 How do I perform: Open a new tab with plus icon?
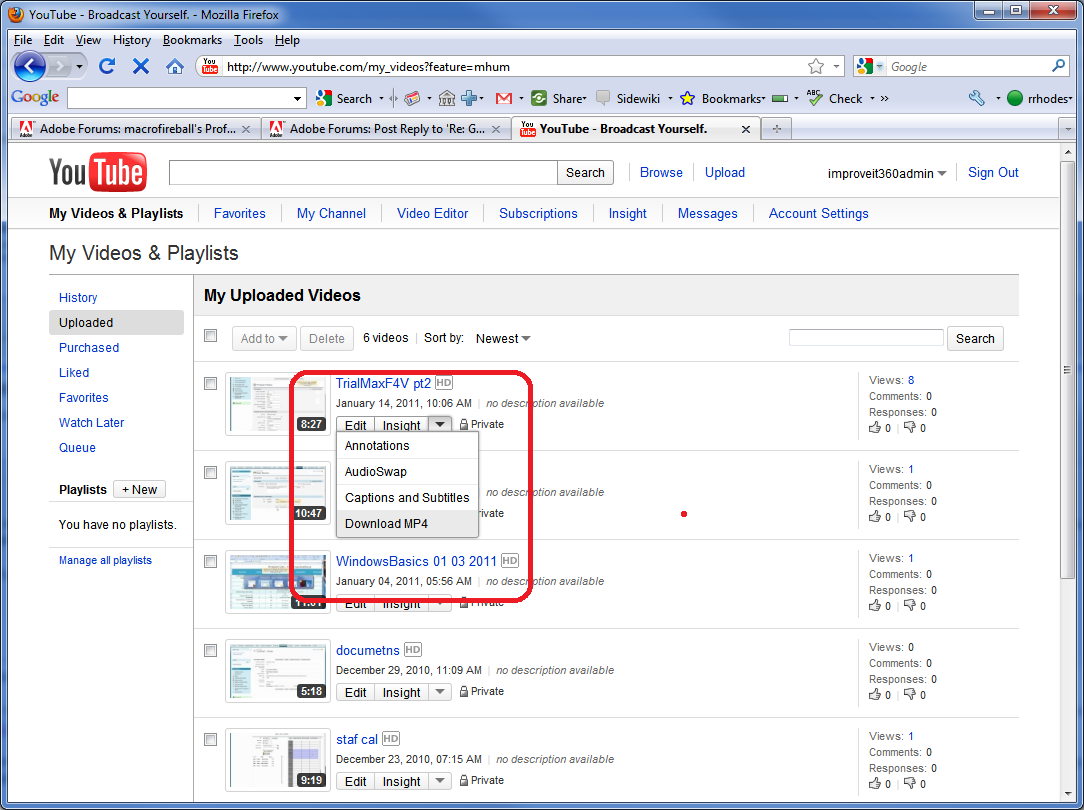pyautogui.click(x=777, y=129)
